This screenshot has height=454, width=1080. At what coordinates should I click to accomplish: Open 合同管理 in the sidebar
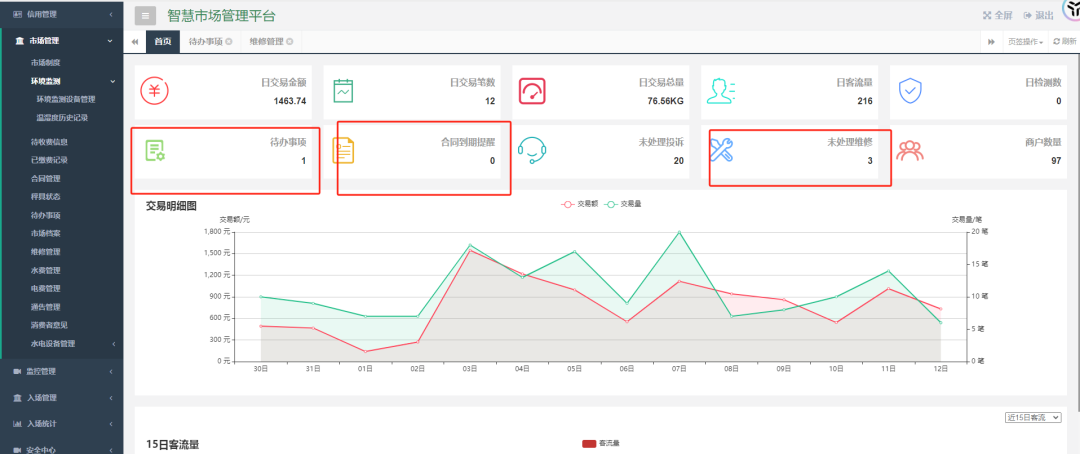[x=46, y=178]
